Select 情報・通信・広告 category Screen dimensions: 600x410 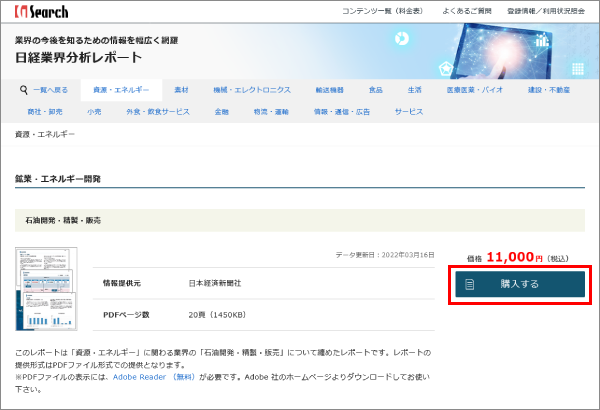(342, 112)
